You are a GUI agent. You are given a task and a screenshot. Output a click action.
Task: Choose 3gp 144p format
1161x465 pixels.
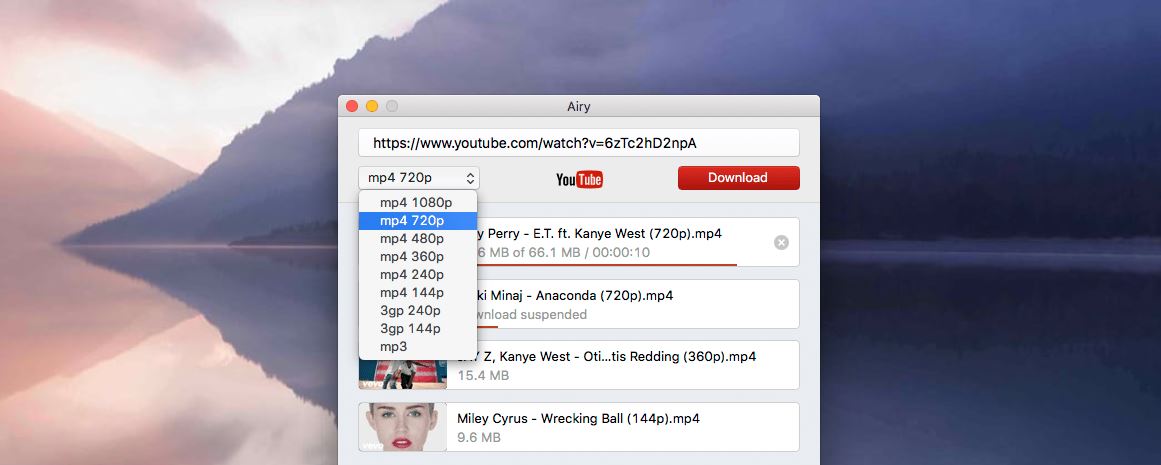(411, 329)
